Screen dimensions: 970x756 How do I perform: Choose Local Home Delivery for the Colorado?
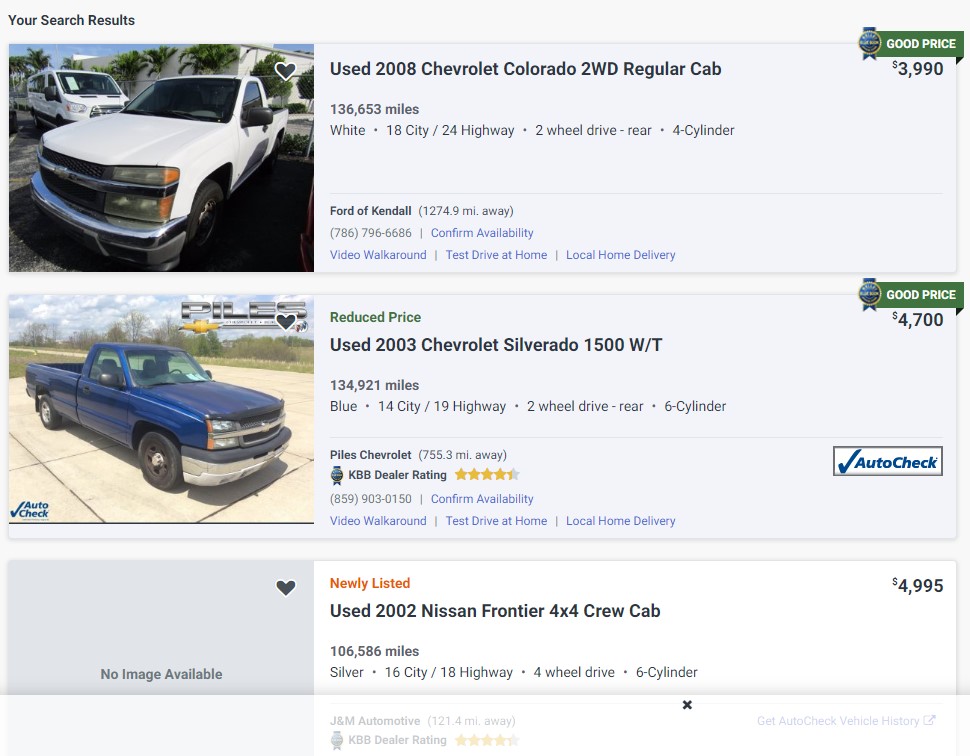point(620,255)
